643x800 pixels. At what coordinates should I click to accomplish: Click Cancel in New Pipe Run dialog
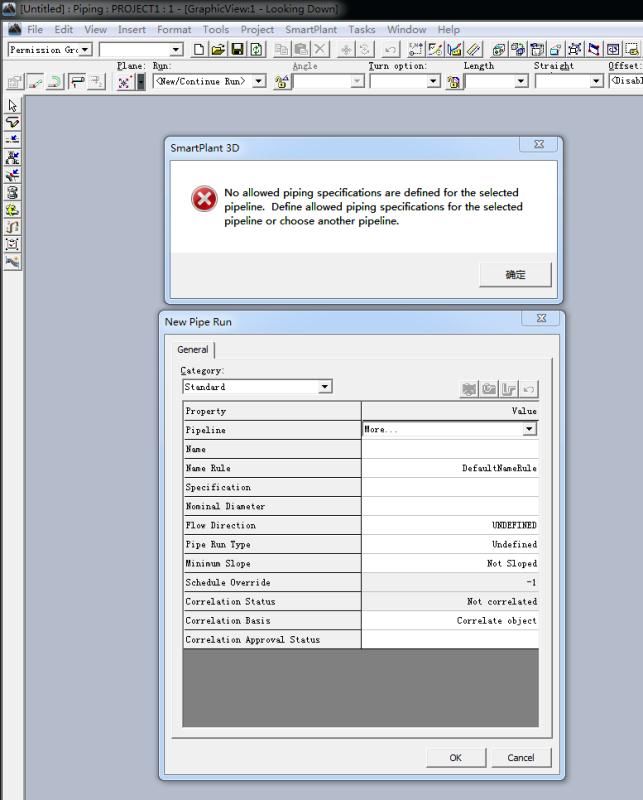click(x=521, y=758)
